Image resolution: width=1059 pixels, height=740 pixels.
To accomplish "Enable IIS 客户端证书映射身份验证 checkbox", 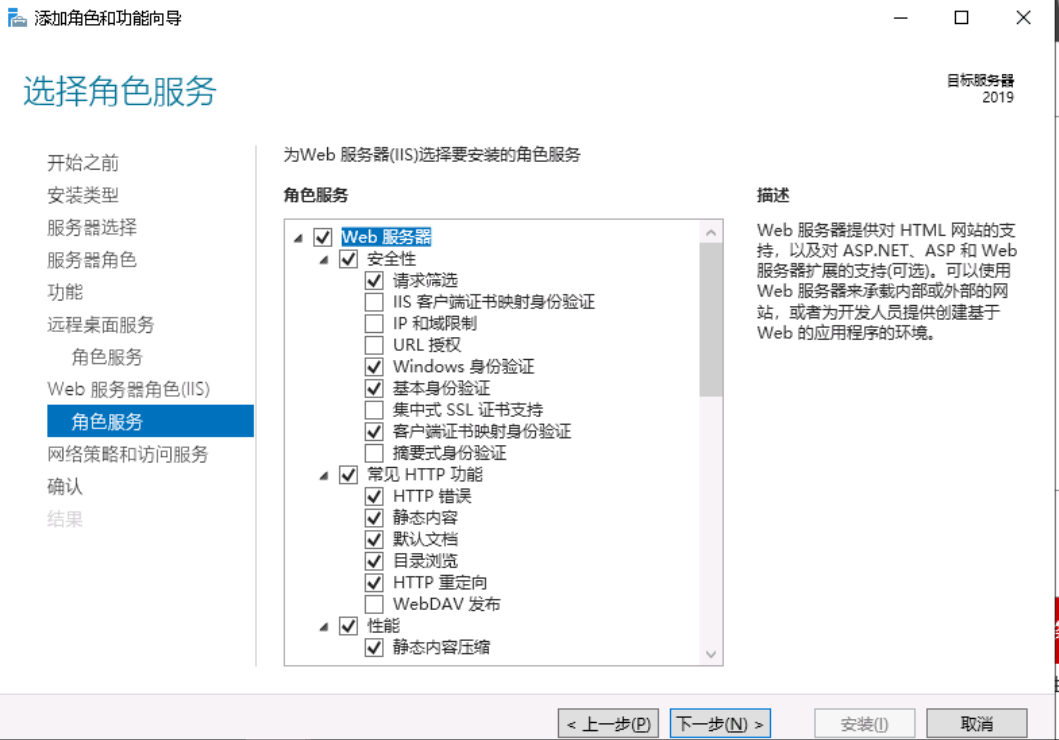I will point(374,302).
